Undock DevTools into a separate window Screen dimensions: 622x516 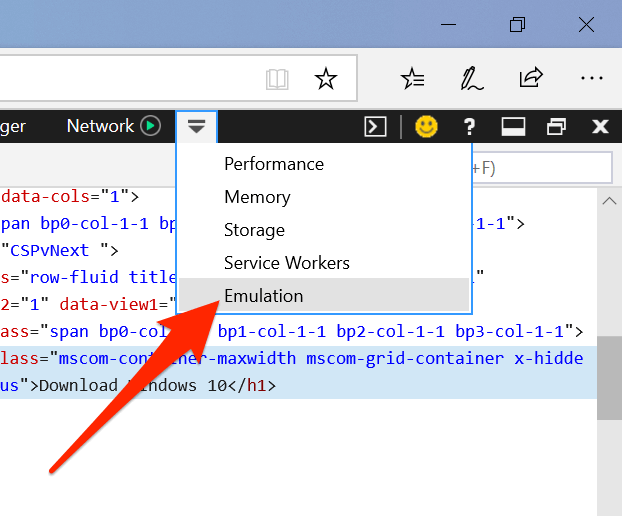(556, 126)
